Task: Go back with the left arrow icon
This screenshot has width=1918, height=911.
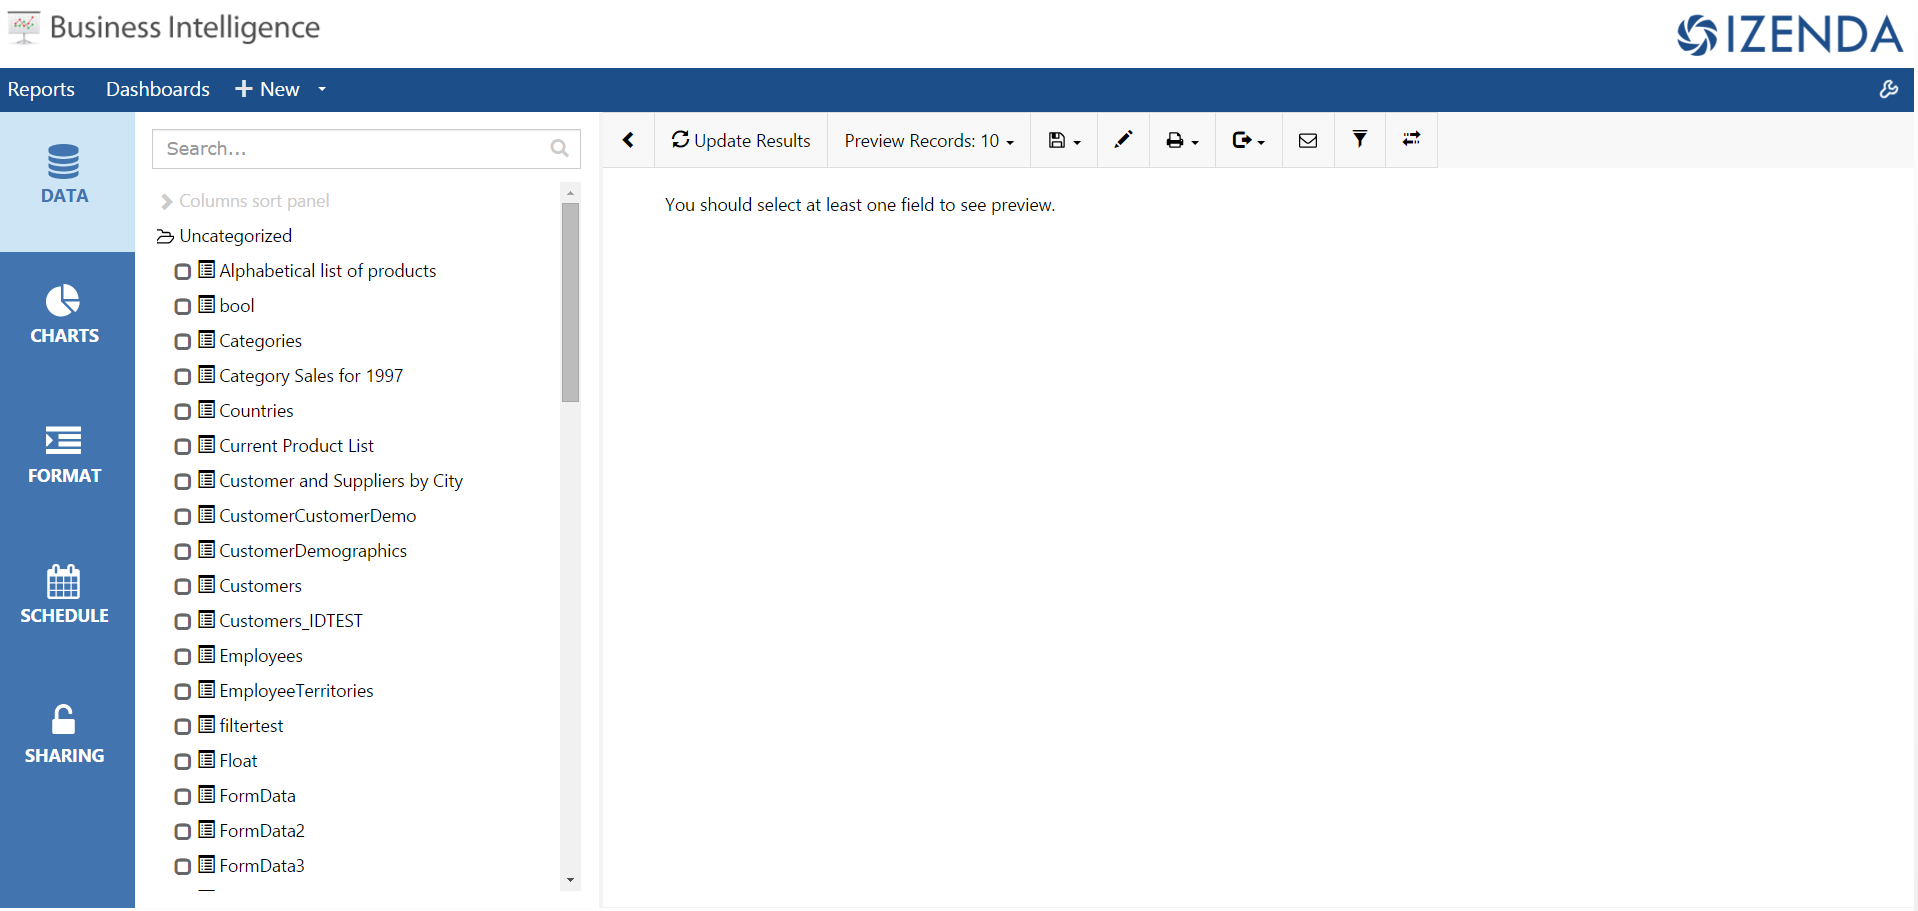Action: (x=629, y=140)
